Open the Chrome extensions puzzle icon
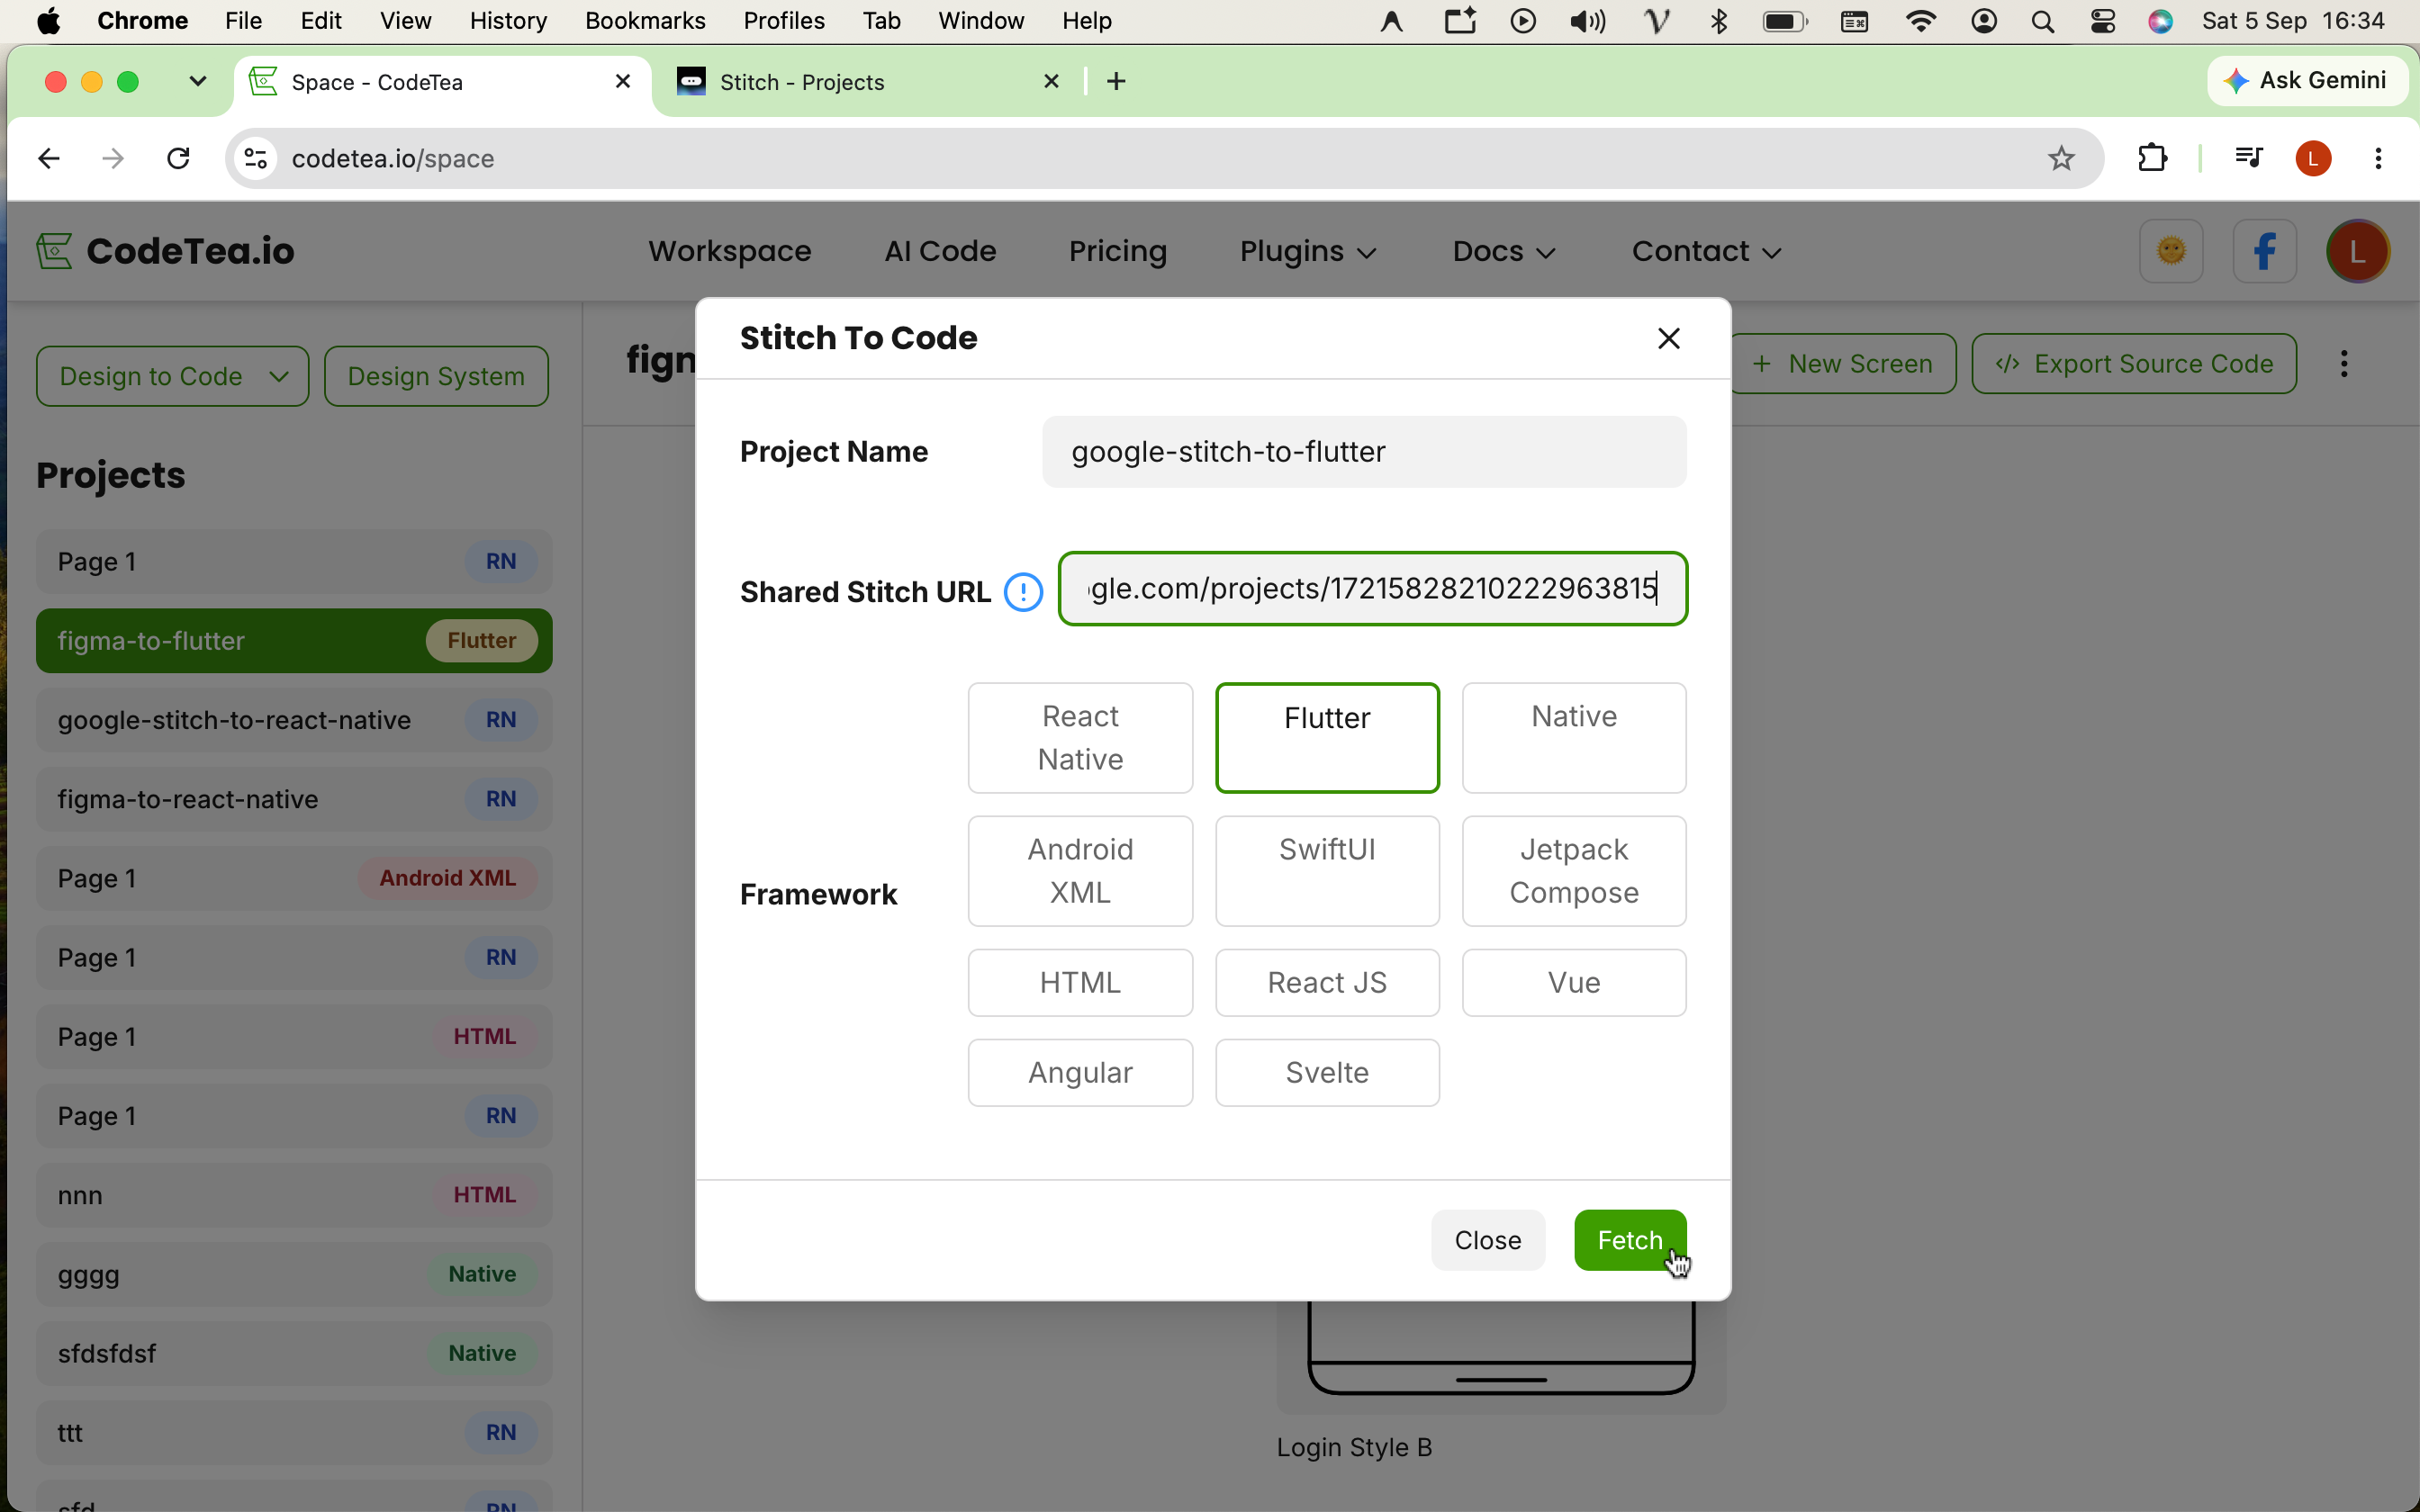 click(2152, 158)
